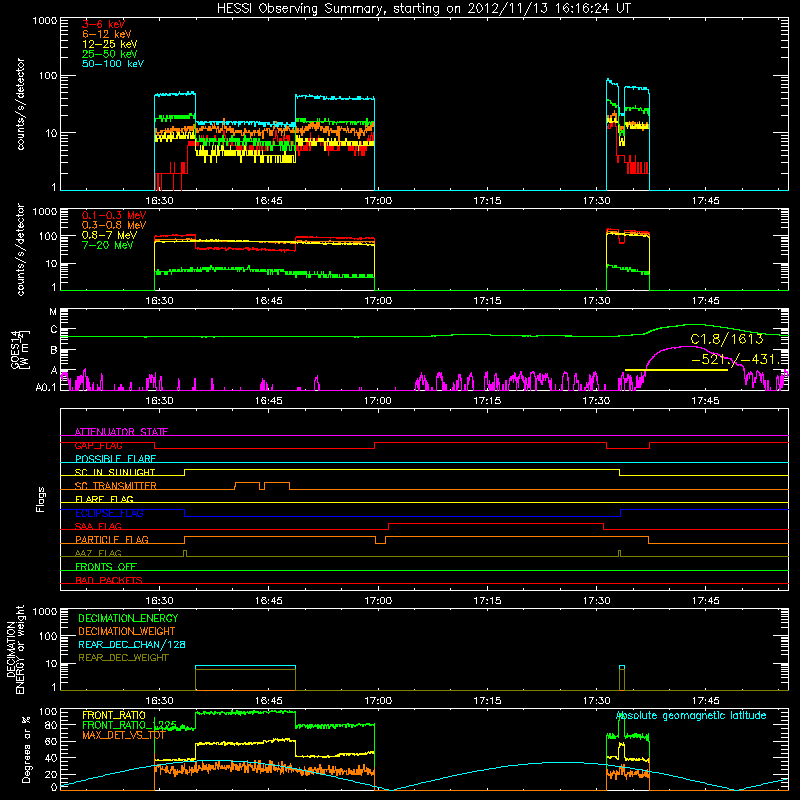Select the ATTENUATOR_STATE flag label
This screenshot has height=800, width=800.
(121, 432)
